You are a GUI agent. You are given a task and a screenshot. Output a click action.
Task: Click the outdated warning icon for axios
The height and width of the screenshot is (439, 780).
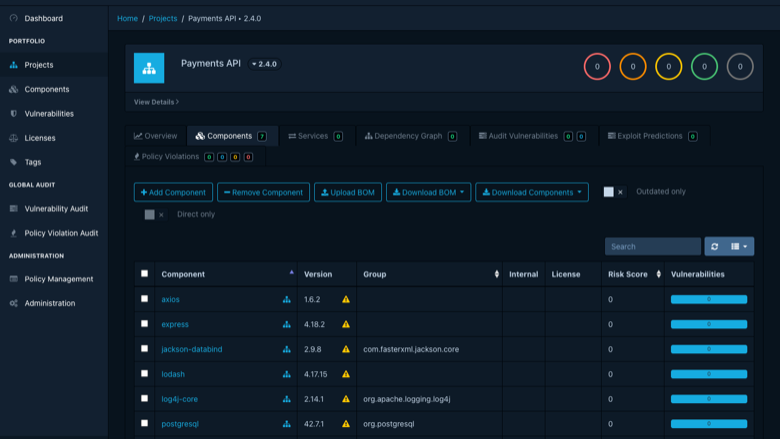tap(346, 299)
